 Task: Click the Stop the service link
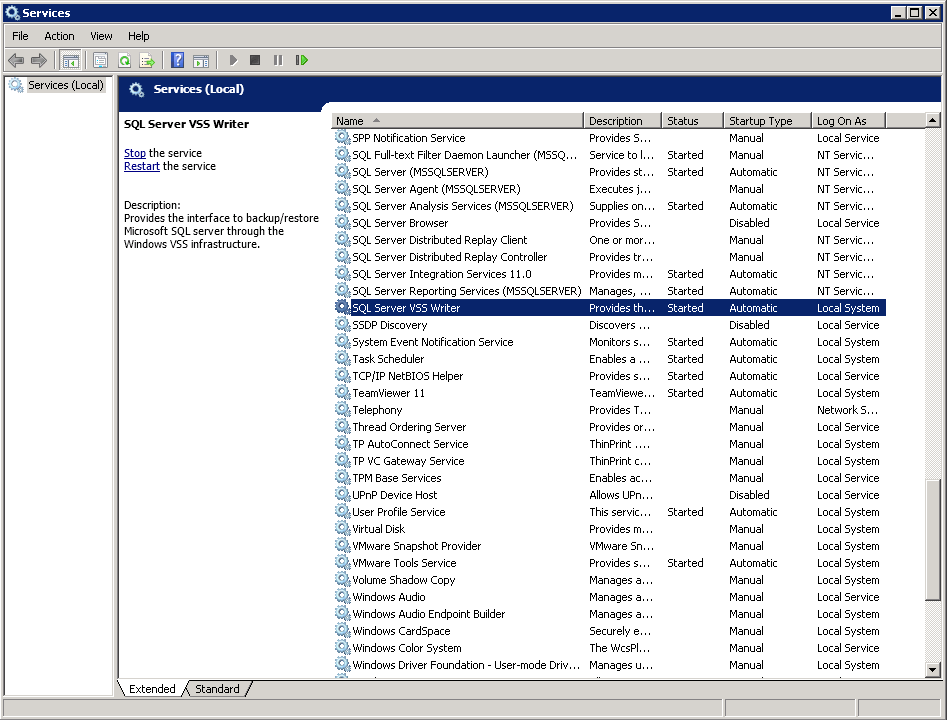point(134,153)
